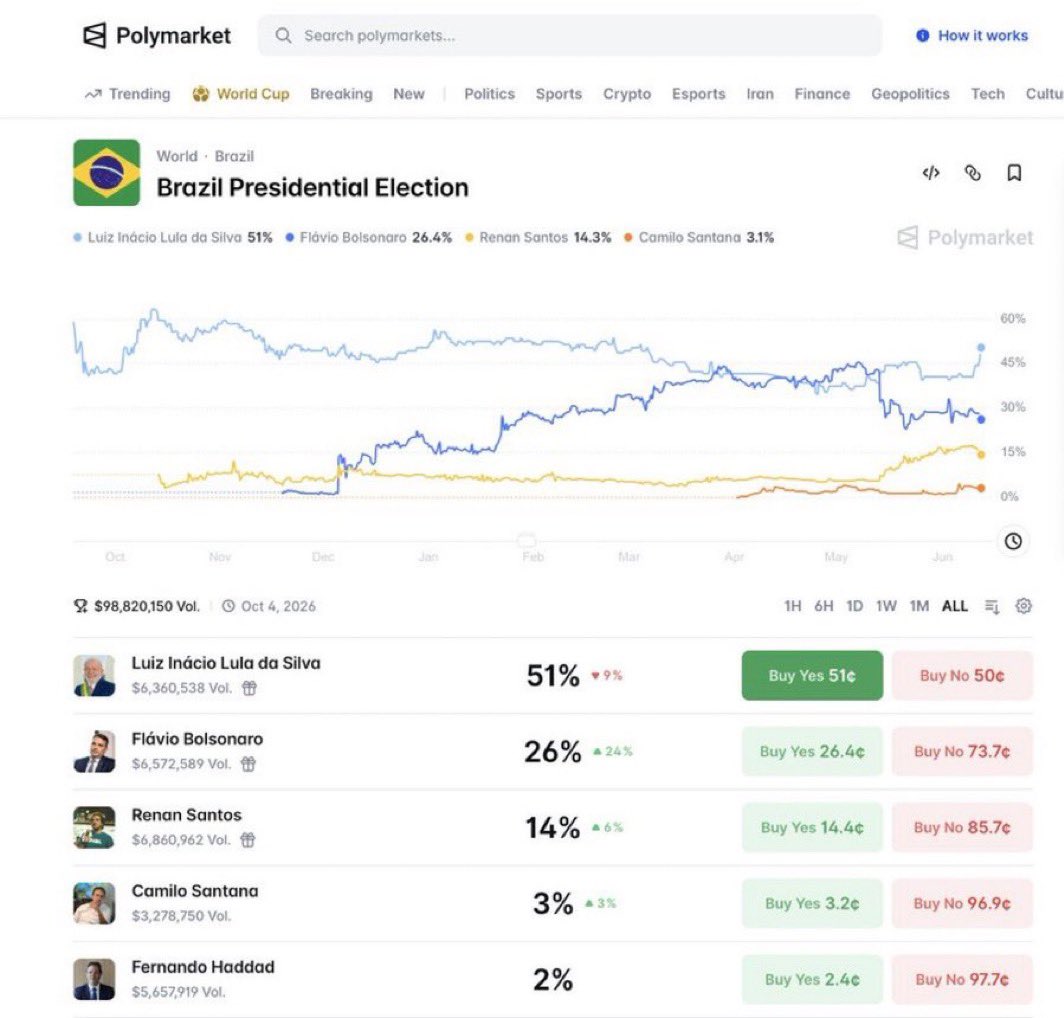Open the World Cup tab
This screenshot has width=1064, height=1018.
point(241,94)
